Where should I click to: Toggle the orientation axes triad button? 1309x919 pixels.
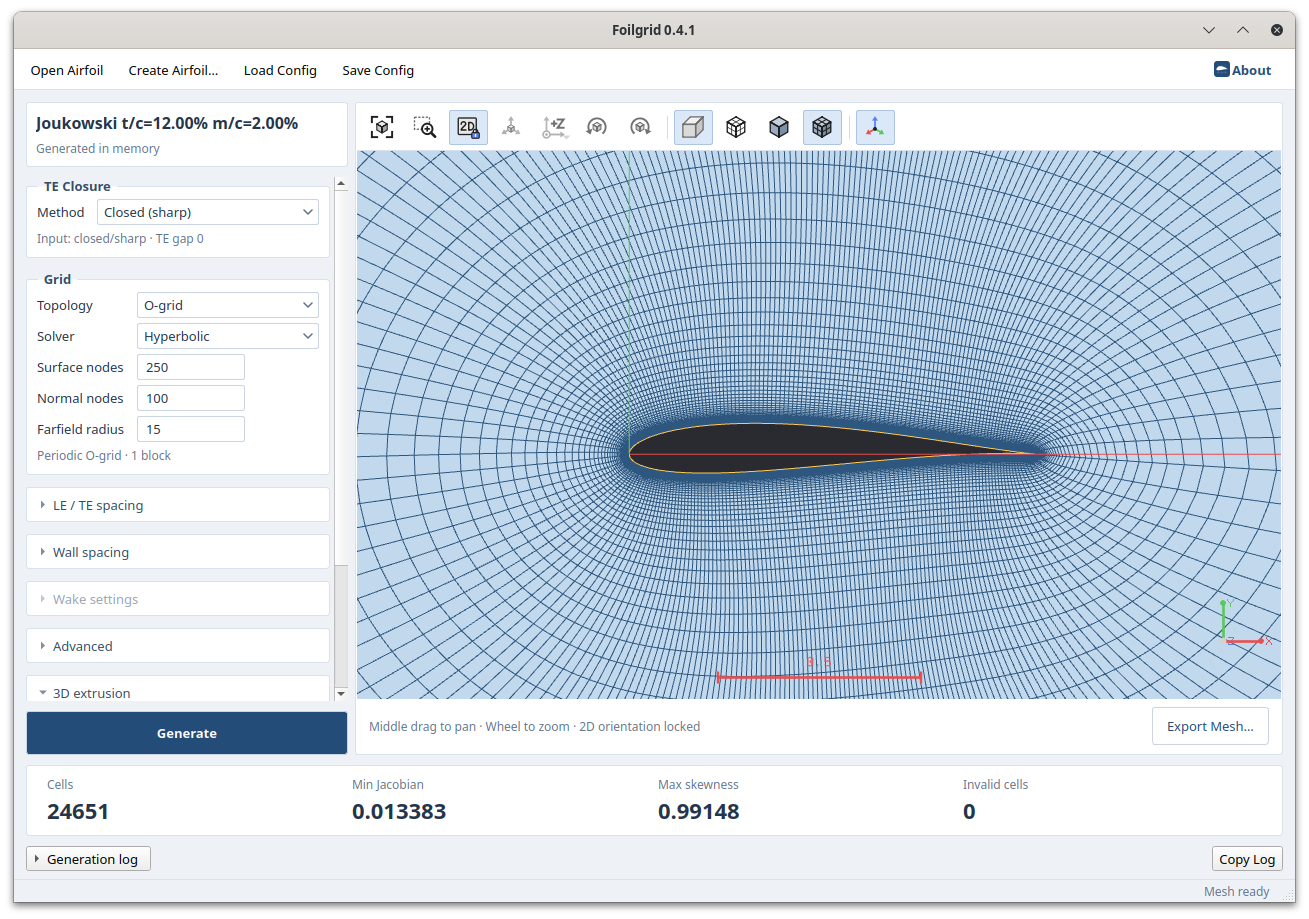(x=875, y=127)
